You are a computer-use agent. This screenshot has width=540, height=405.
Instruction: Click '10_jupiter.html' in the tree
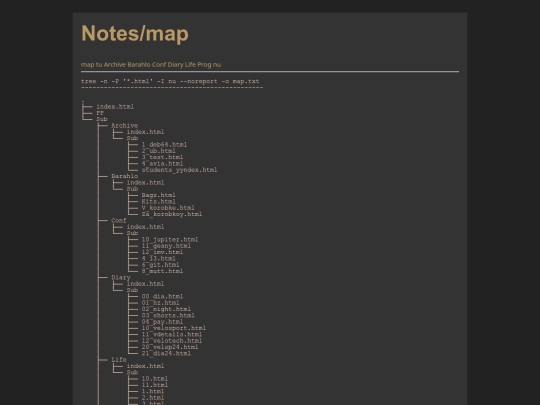point(170,239)
